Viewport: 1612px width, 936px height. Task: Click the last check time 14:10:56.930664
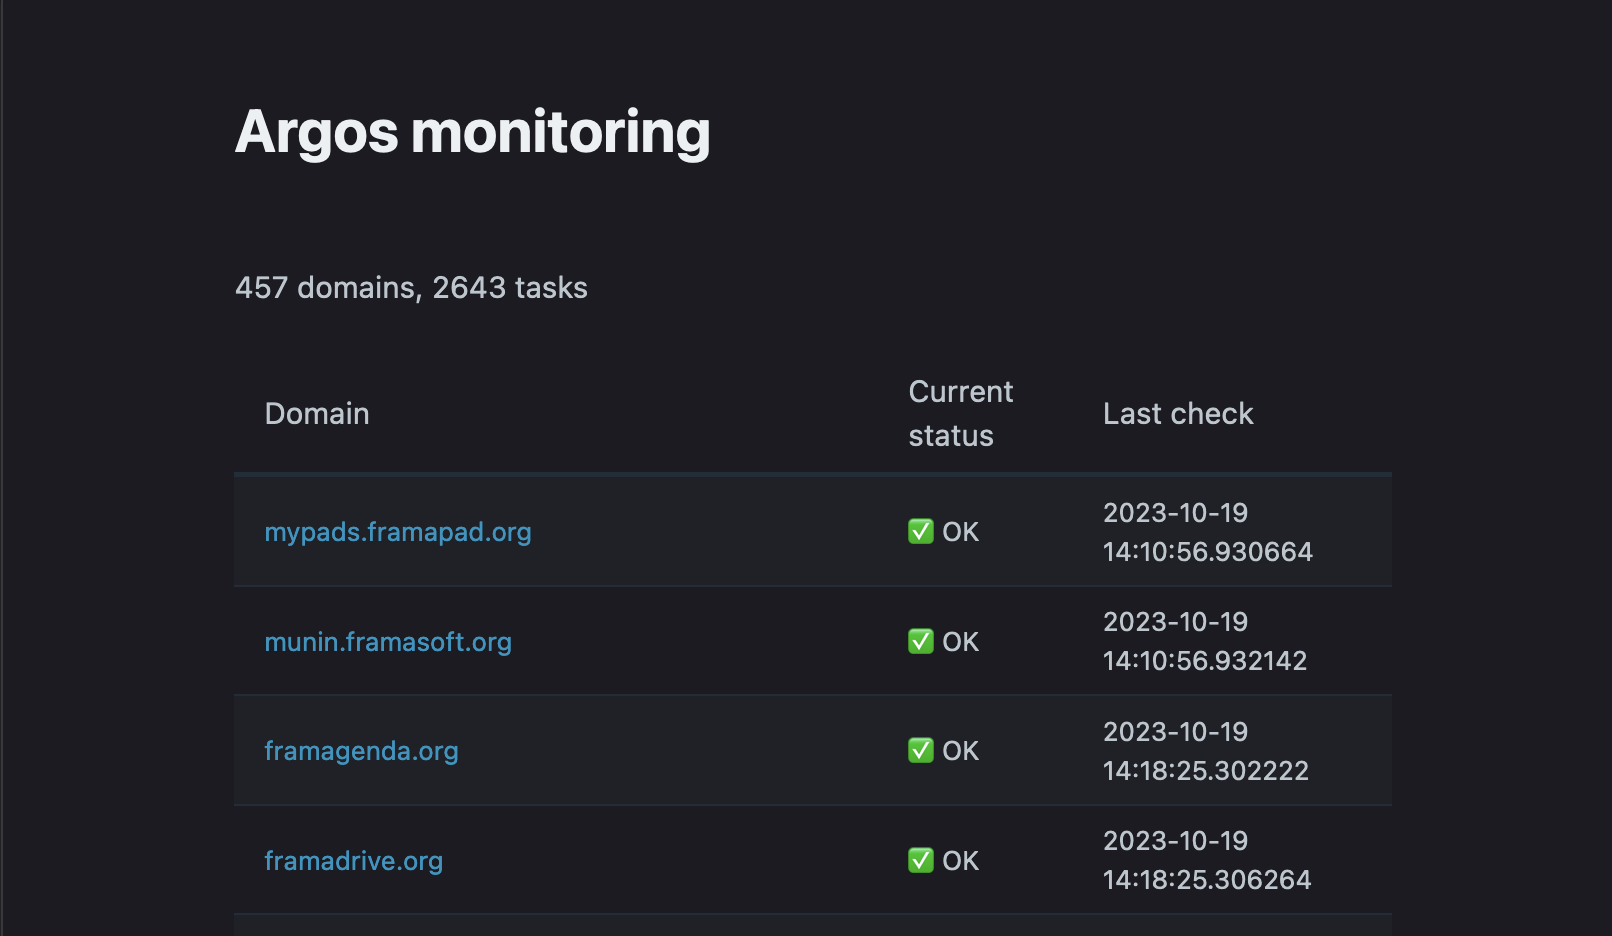1208,552
